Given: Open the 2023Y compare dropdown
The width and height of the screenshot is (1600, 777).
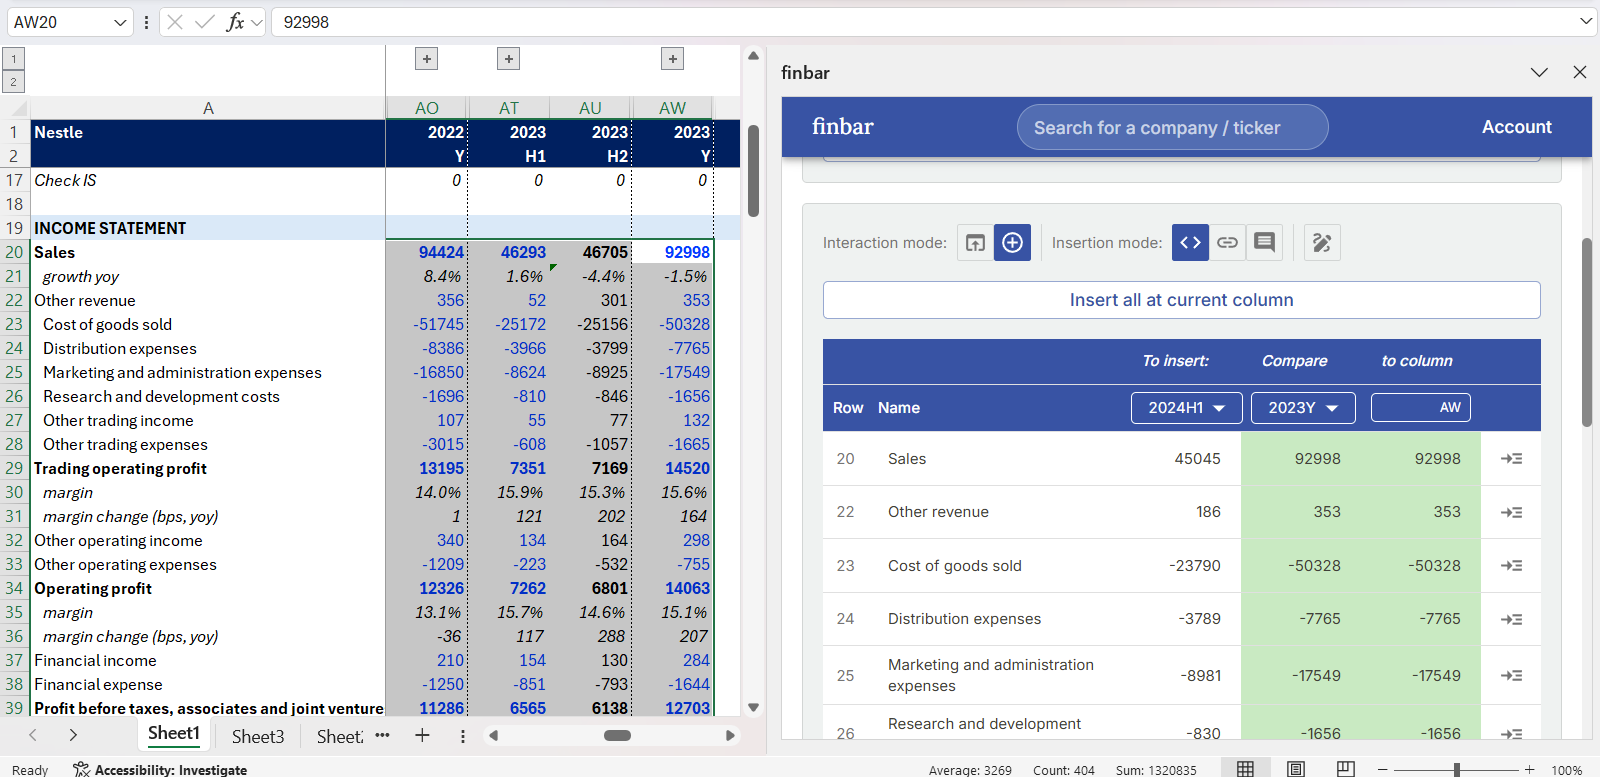Looking at the screenshot, I should click(x=1302, y=408).
